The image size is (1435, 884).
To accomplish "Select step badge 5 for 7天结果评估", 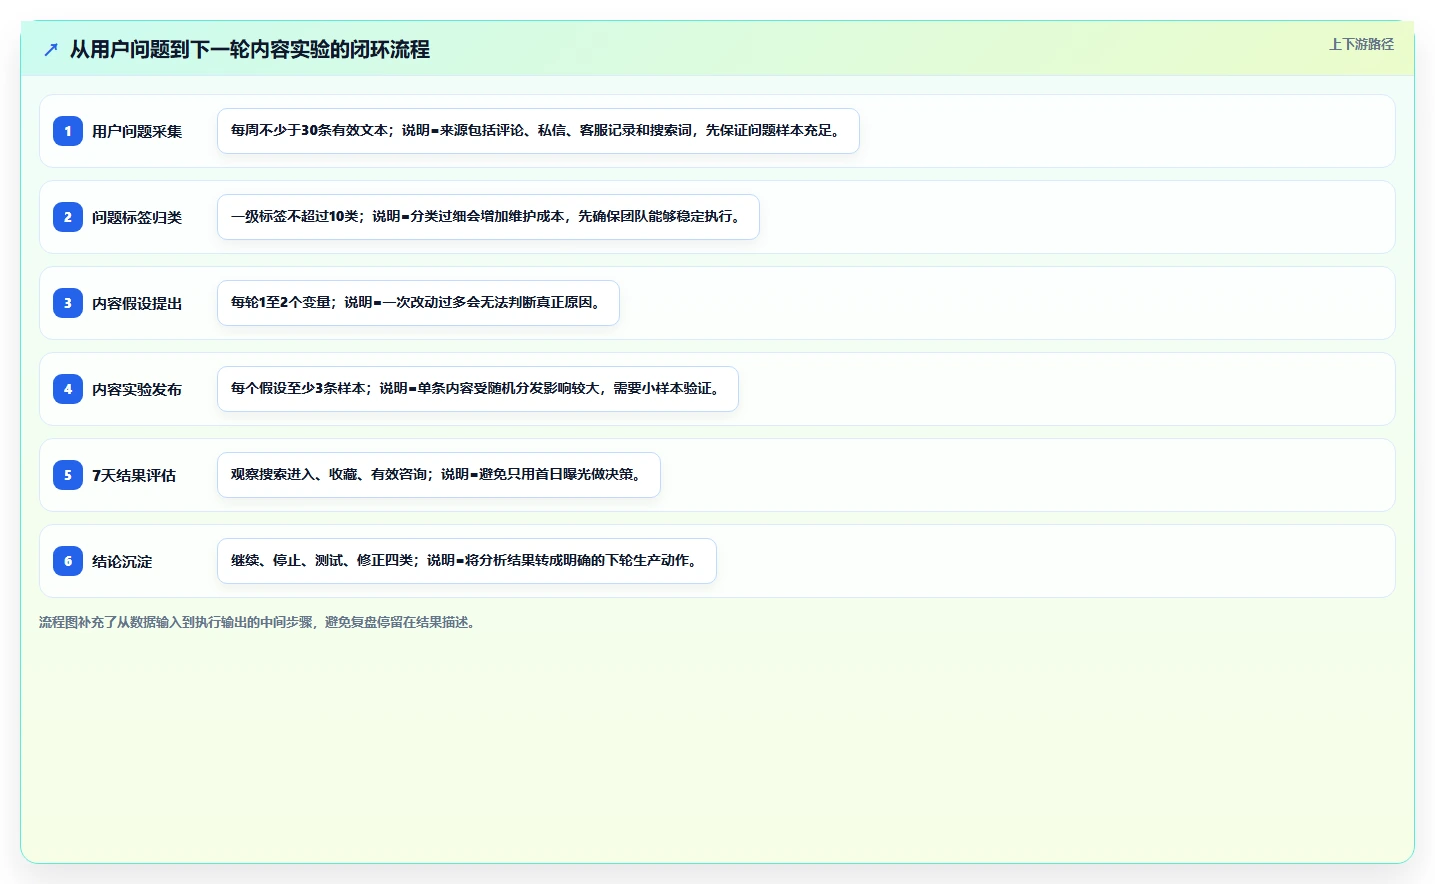I will [x=68, y=475].
